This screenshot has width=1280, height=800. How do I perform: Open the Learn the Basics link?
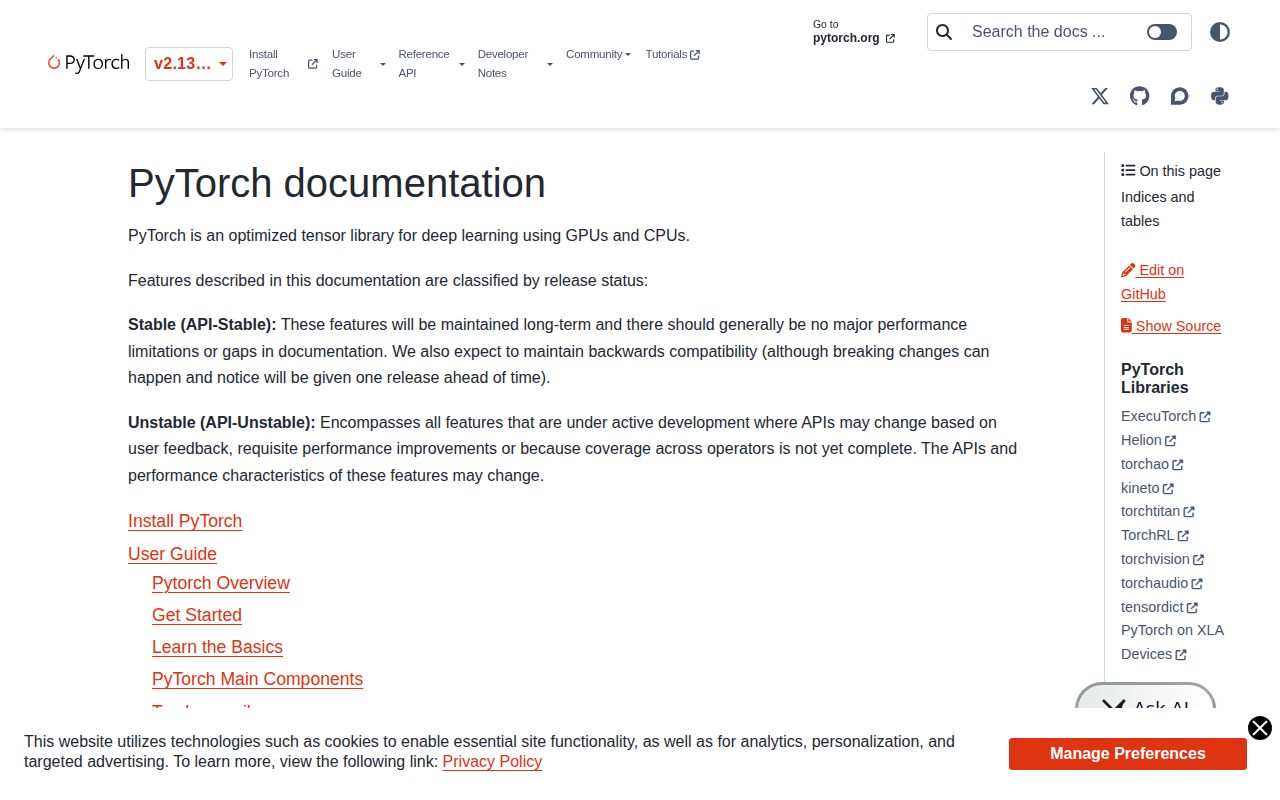[217, 647]
